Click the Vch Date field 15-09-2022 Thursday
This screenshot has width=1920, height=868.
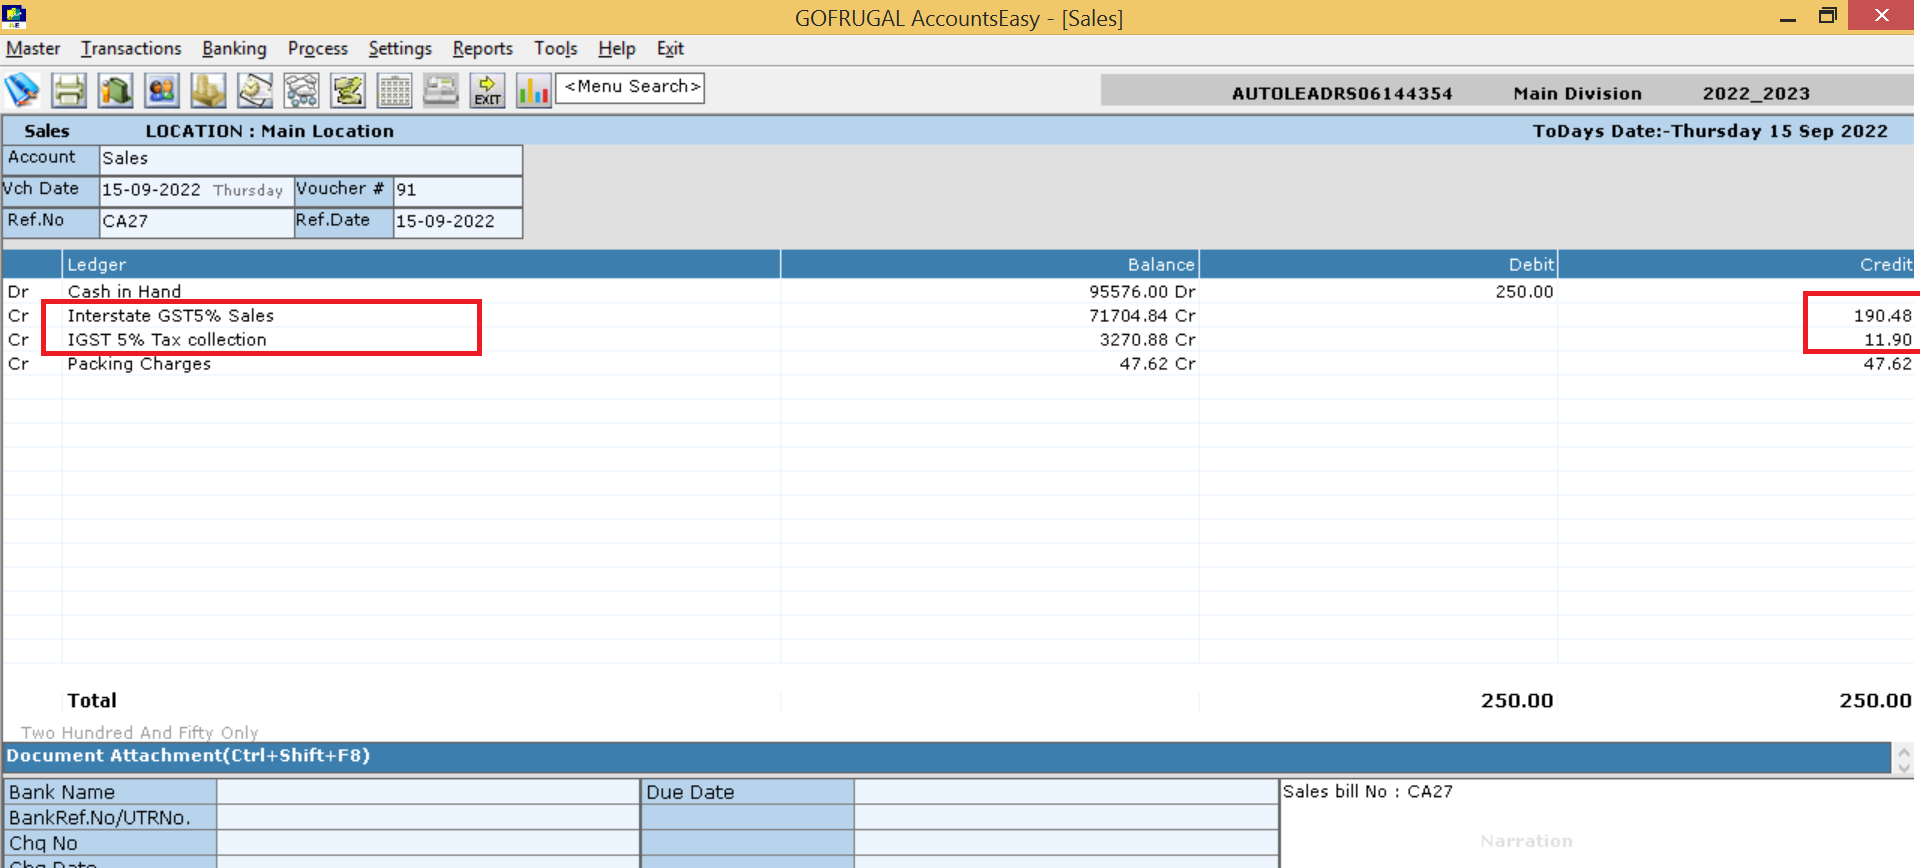[x=197, y=190]
